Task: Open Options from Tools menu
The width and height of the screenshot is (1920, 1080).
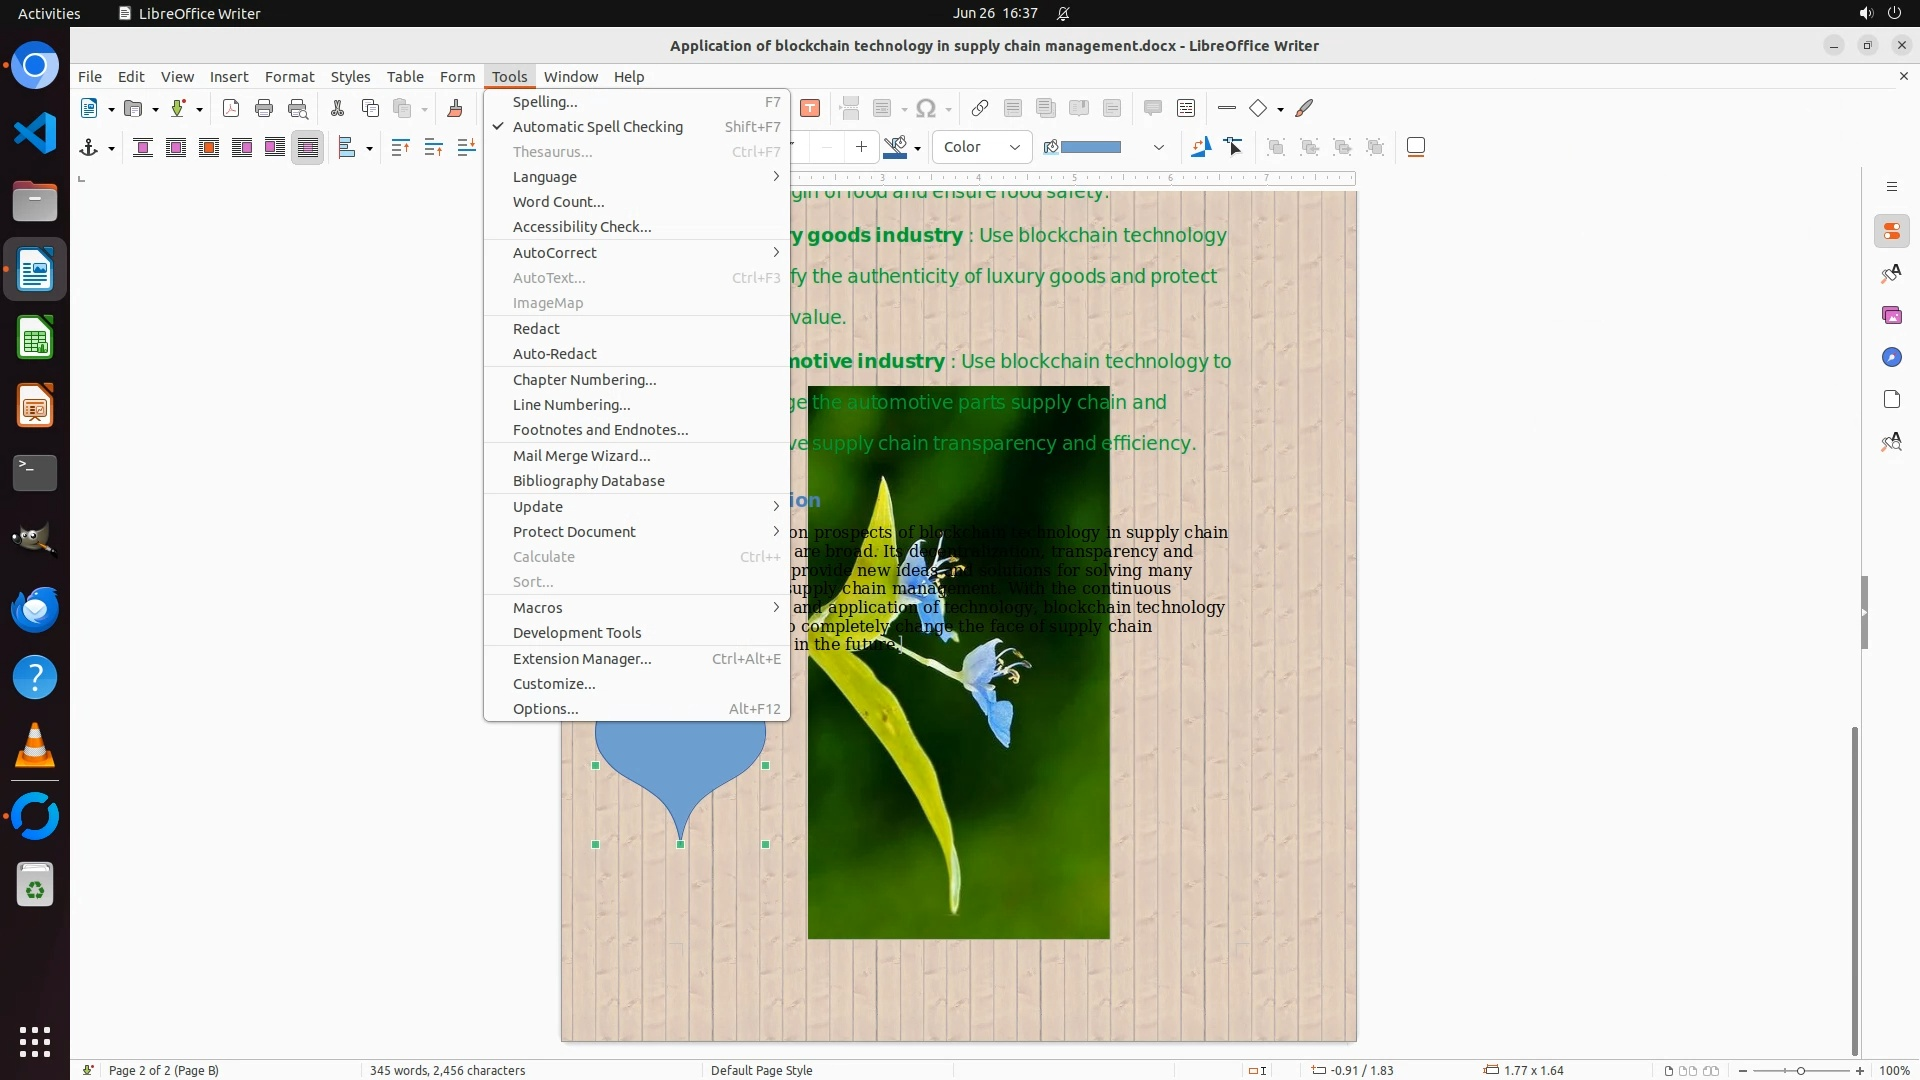Action: point(545,709)
